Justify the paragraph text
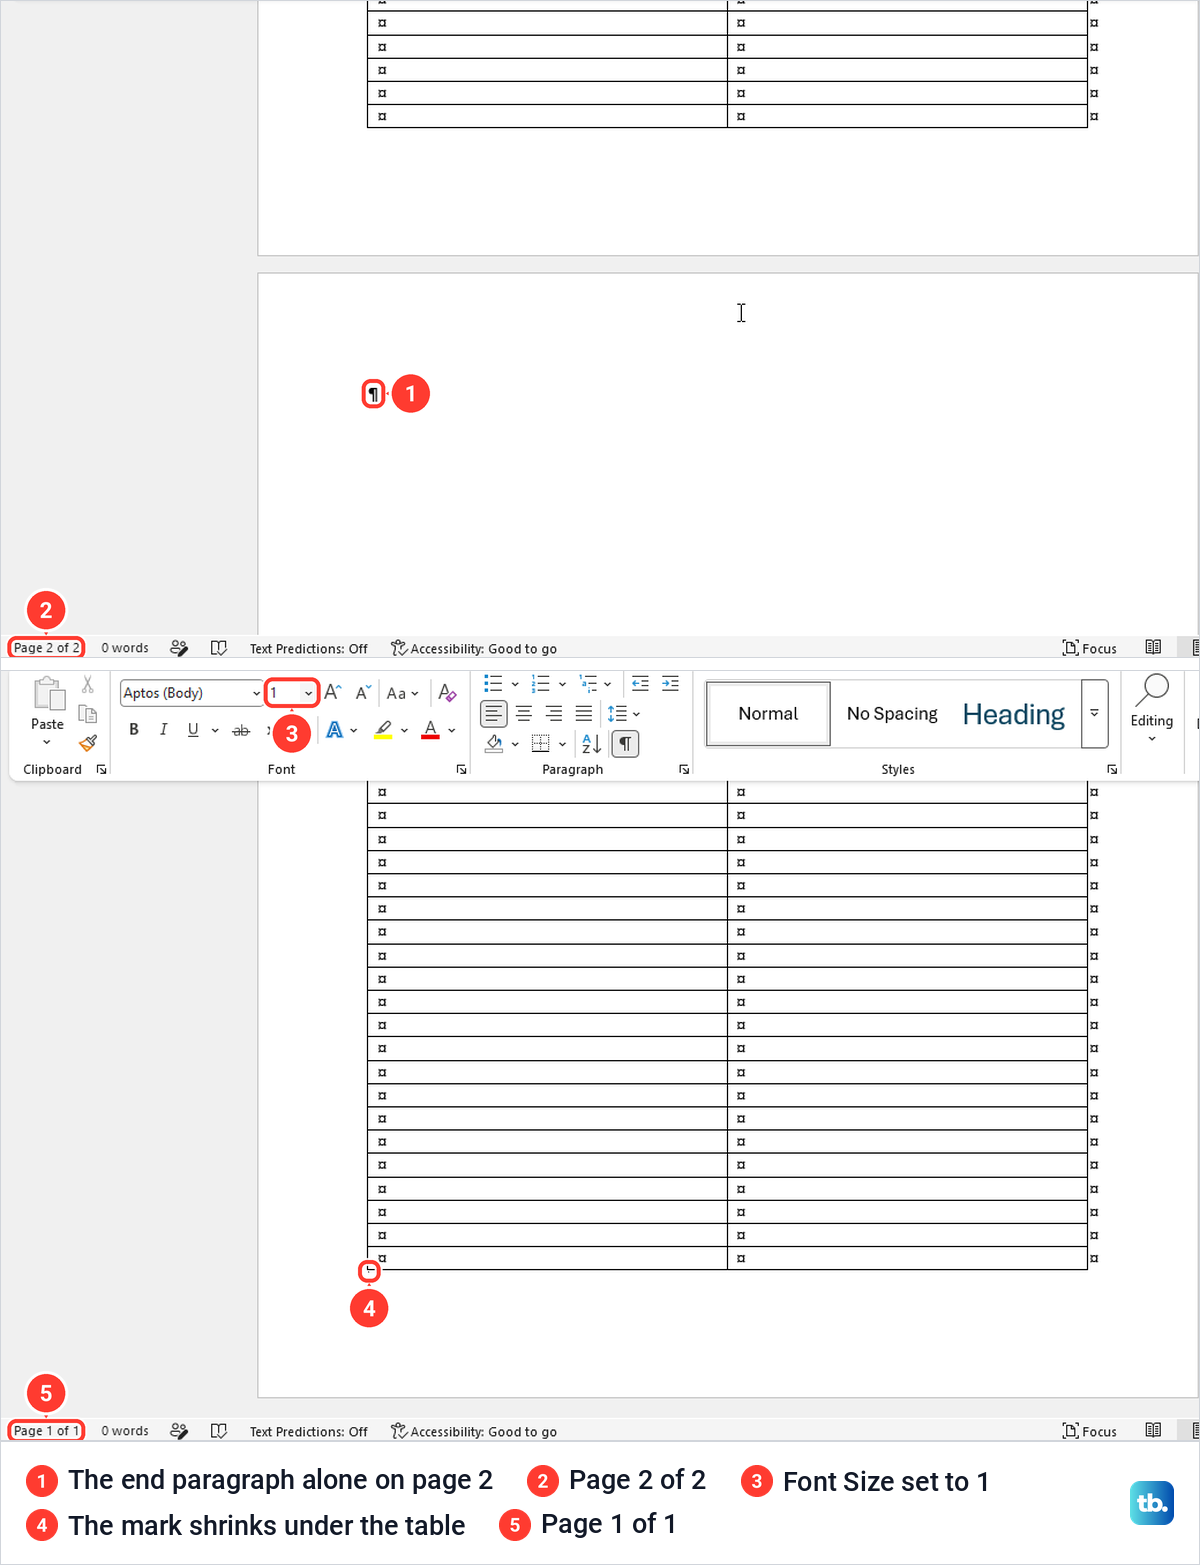1200x1565 pixels. (x=584, y=713)
